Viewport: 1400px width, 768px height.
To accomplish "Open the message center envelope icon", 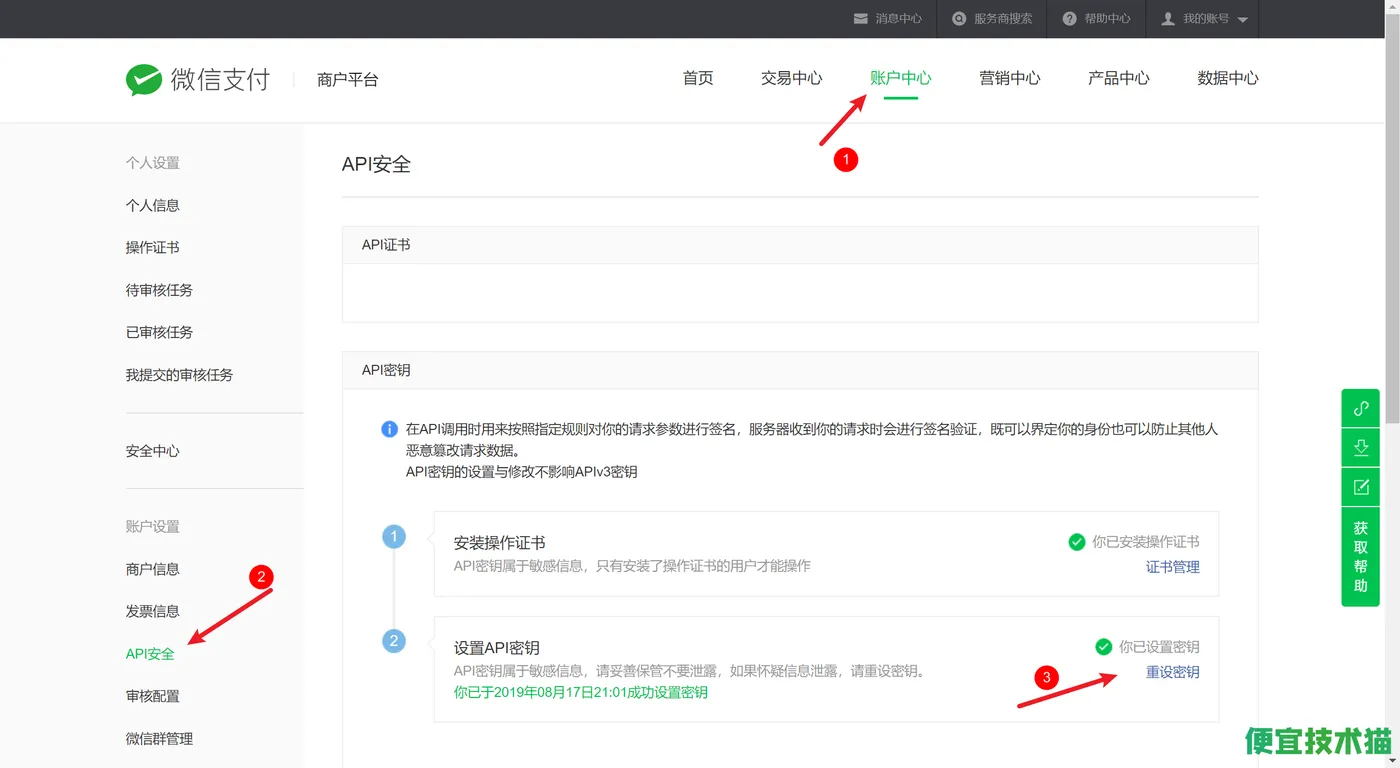I will 861,19.
